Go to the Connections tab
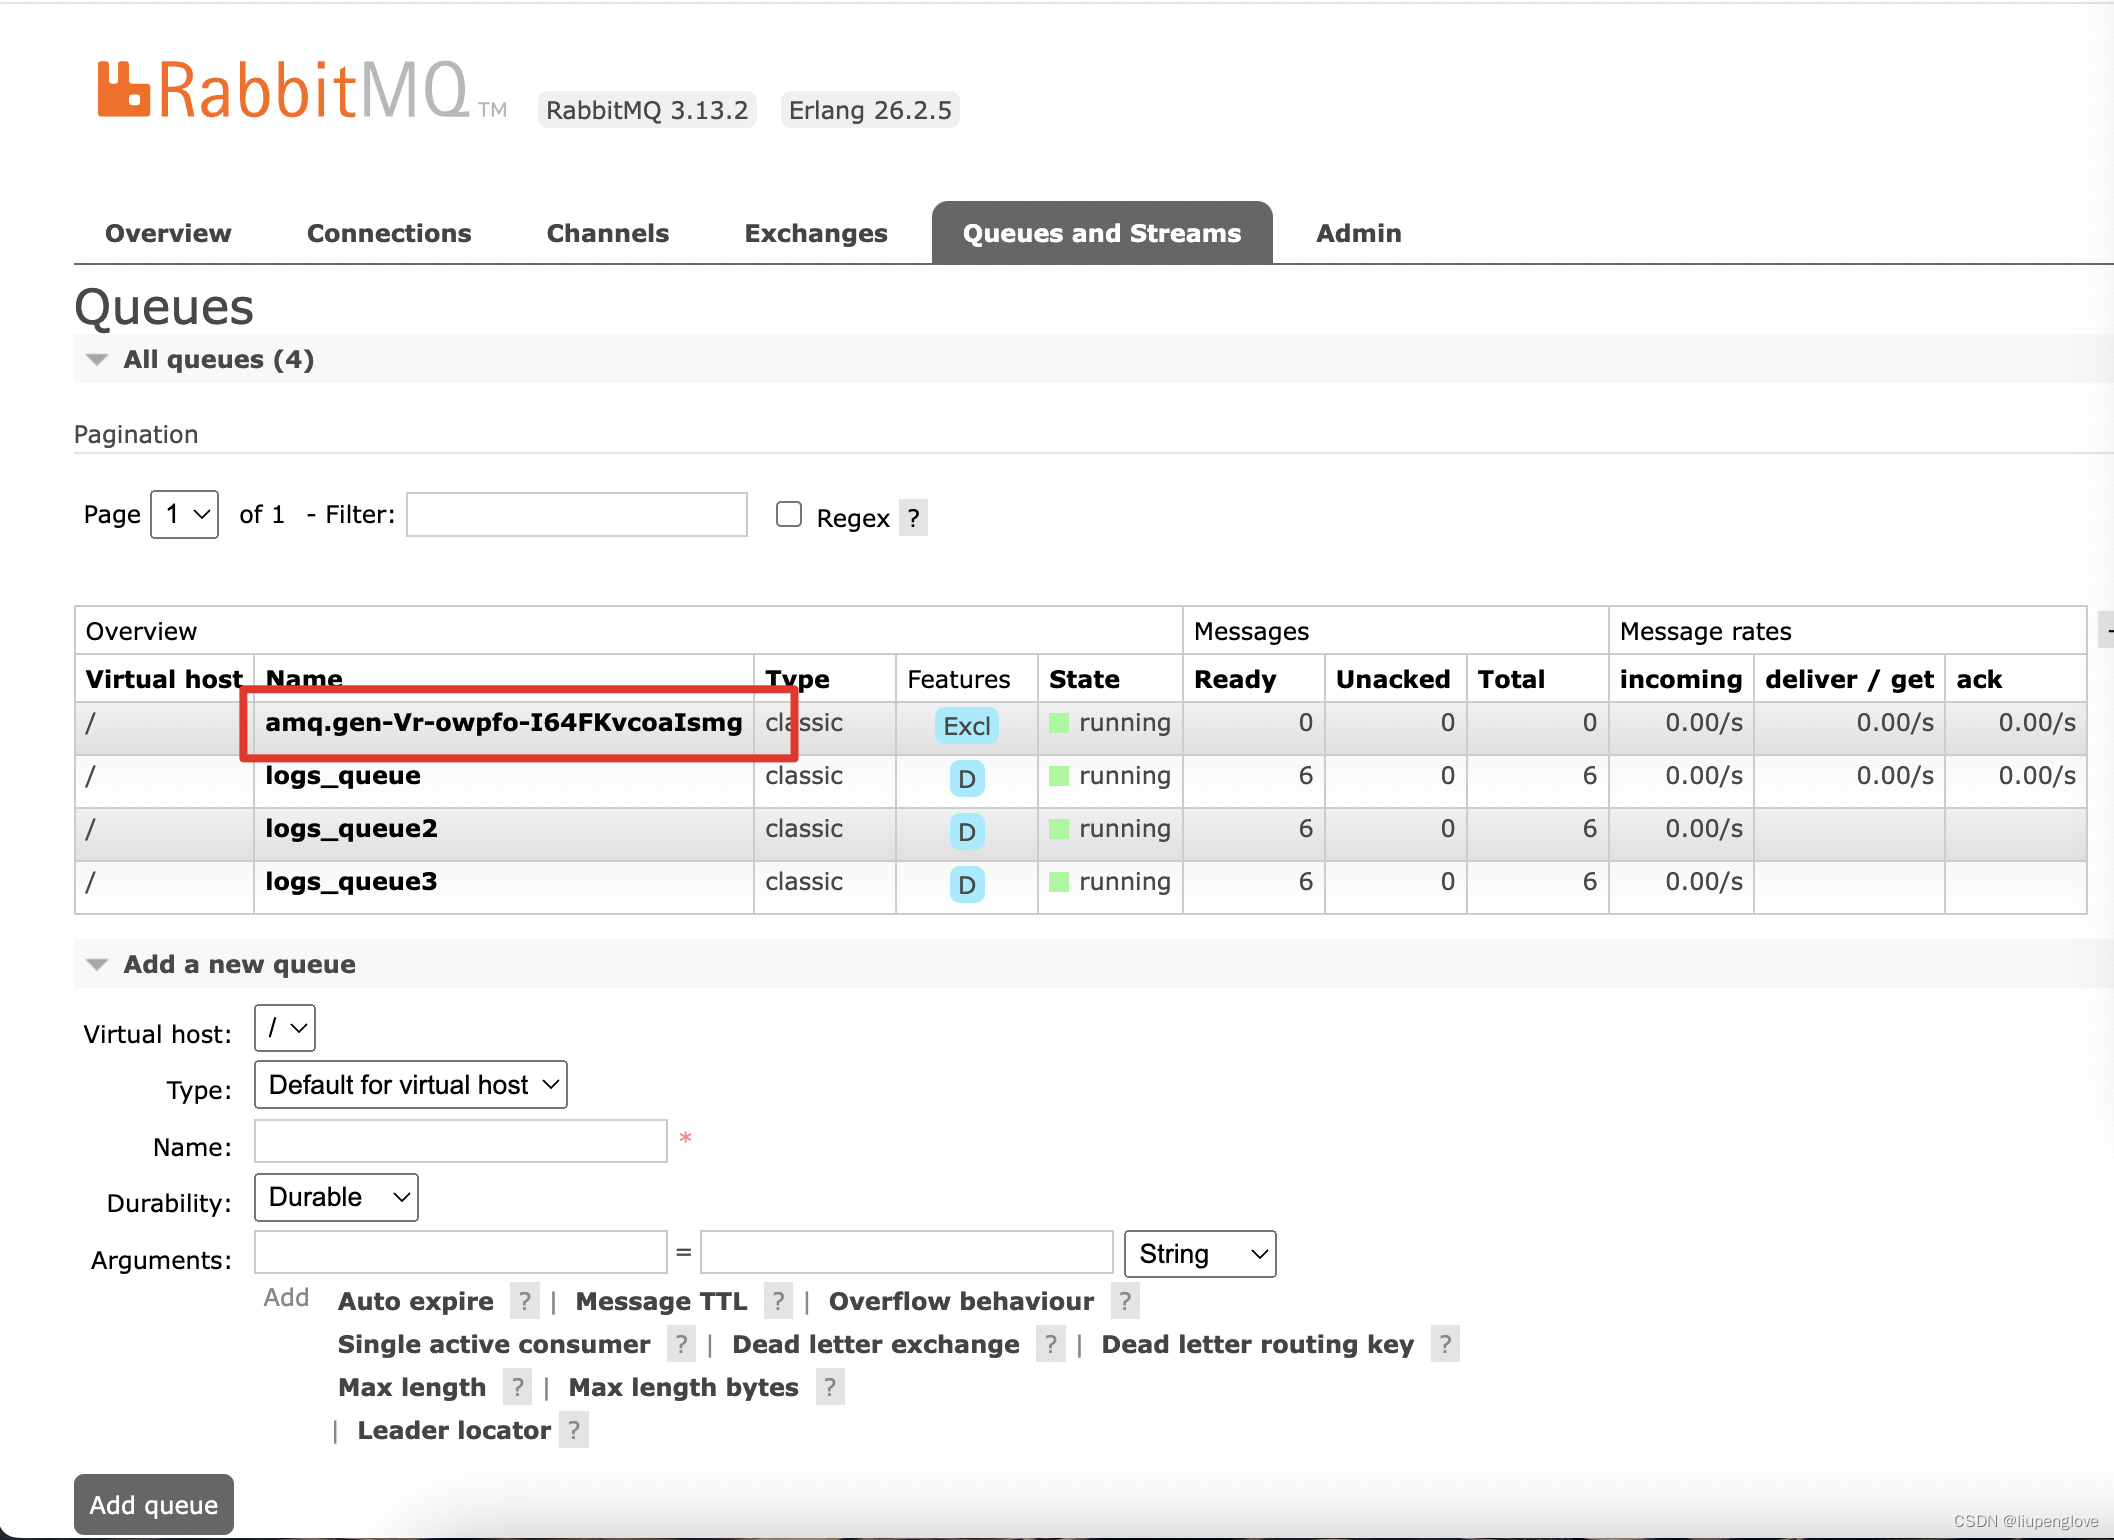 click(x=389, y=233)
